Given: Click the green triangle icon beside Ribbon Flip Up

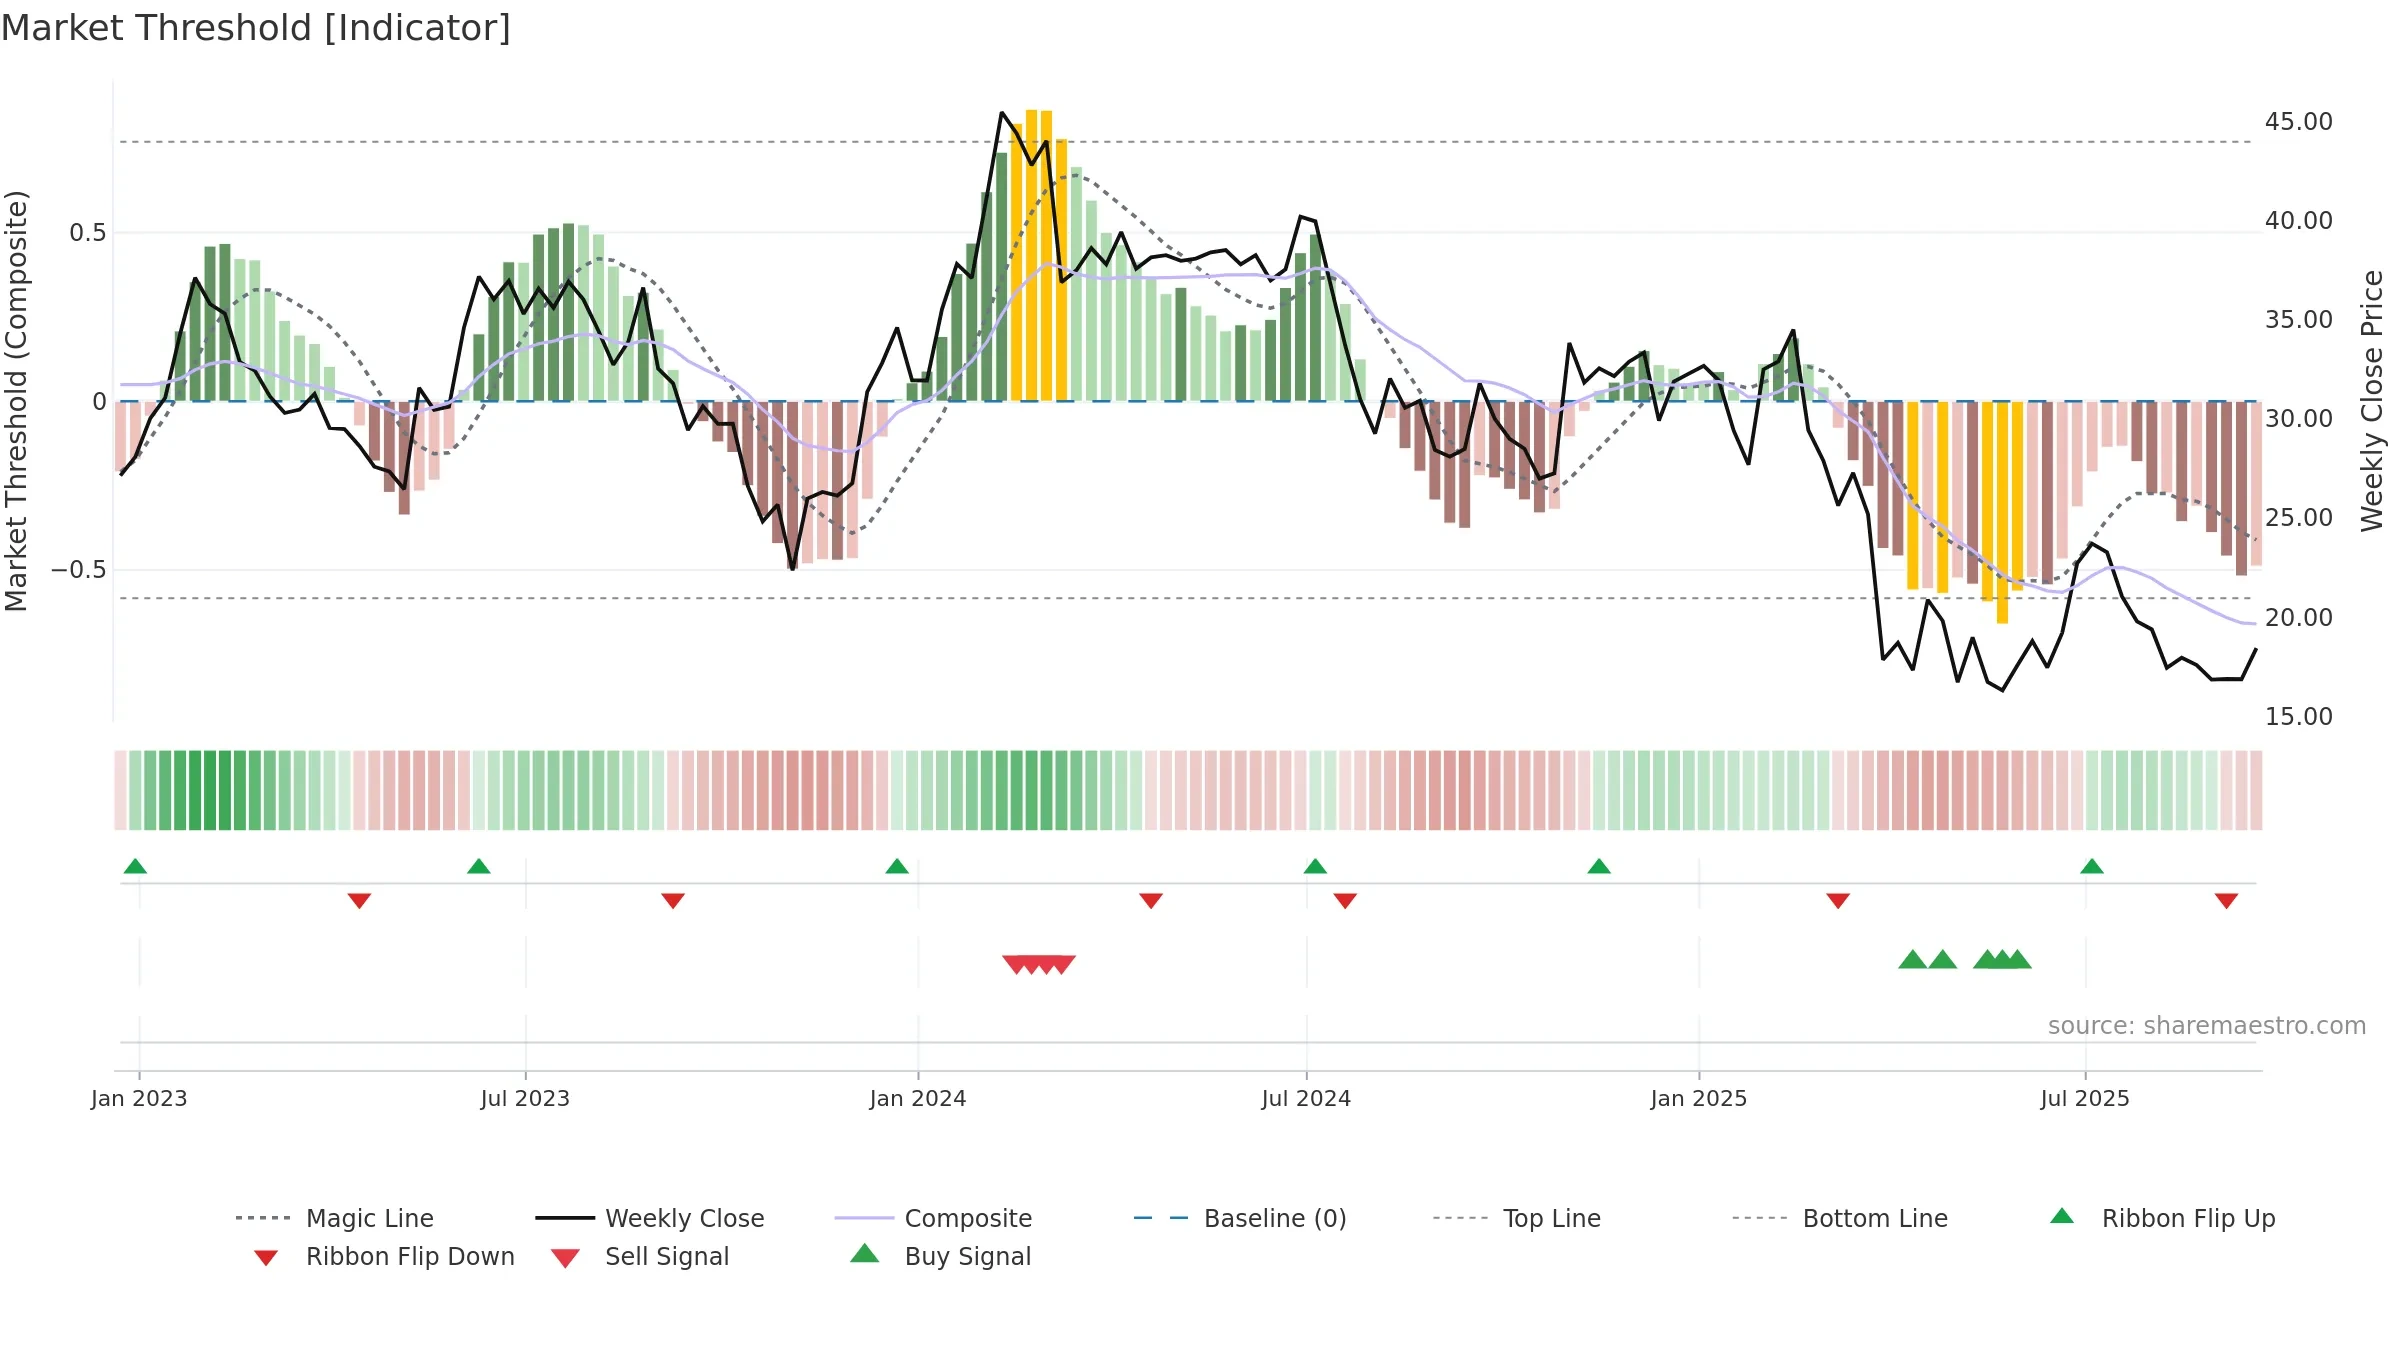Looking at the screenshot, I should [x=2062, y=1216].
